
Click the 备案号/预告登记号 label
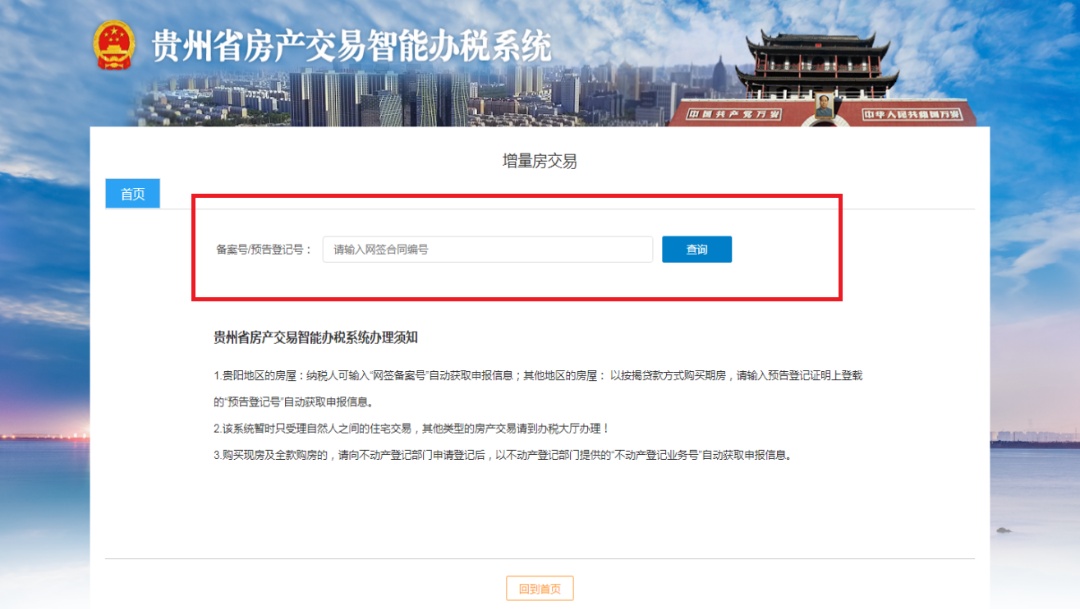coord(264,249)
